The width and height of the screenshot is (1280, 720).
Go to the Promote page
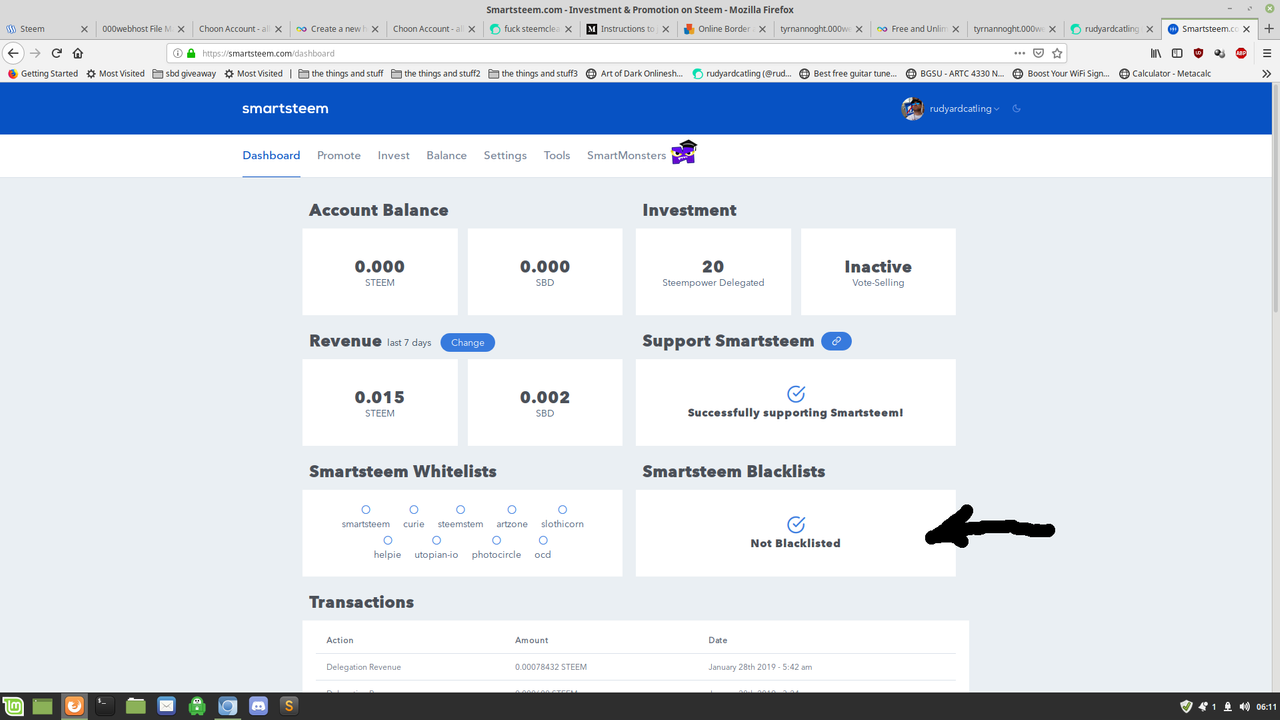(339, 155)
